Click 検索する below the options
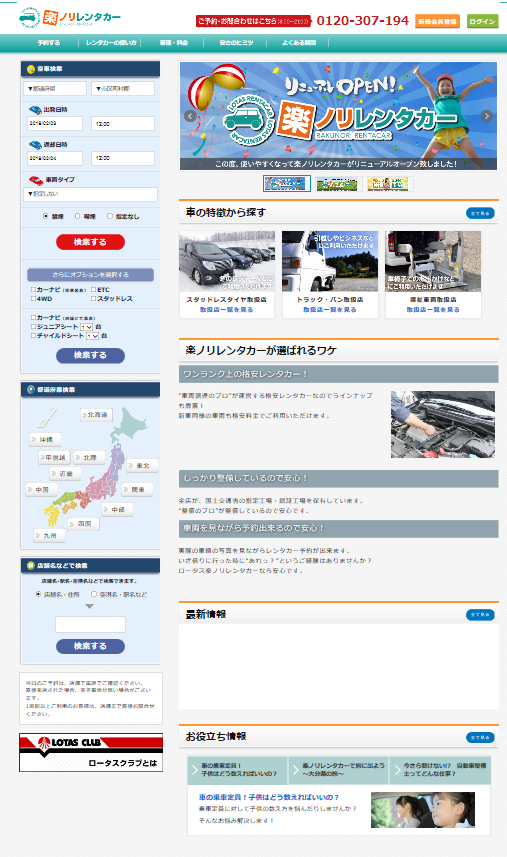This screenshot has height=857, width=507. pos(90,355)
